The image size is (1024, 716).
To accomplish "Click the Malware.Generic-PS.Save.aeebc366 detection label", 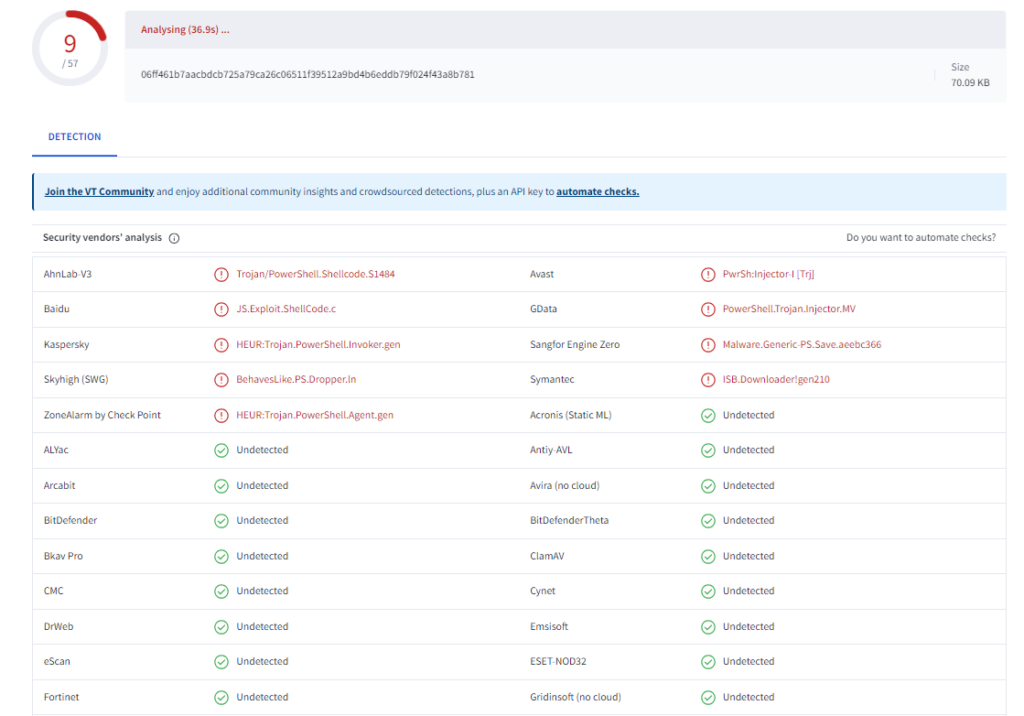I will click(x=802, y=345).
